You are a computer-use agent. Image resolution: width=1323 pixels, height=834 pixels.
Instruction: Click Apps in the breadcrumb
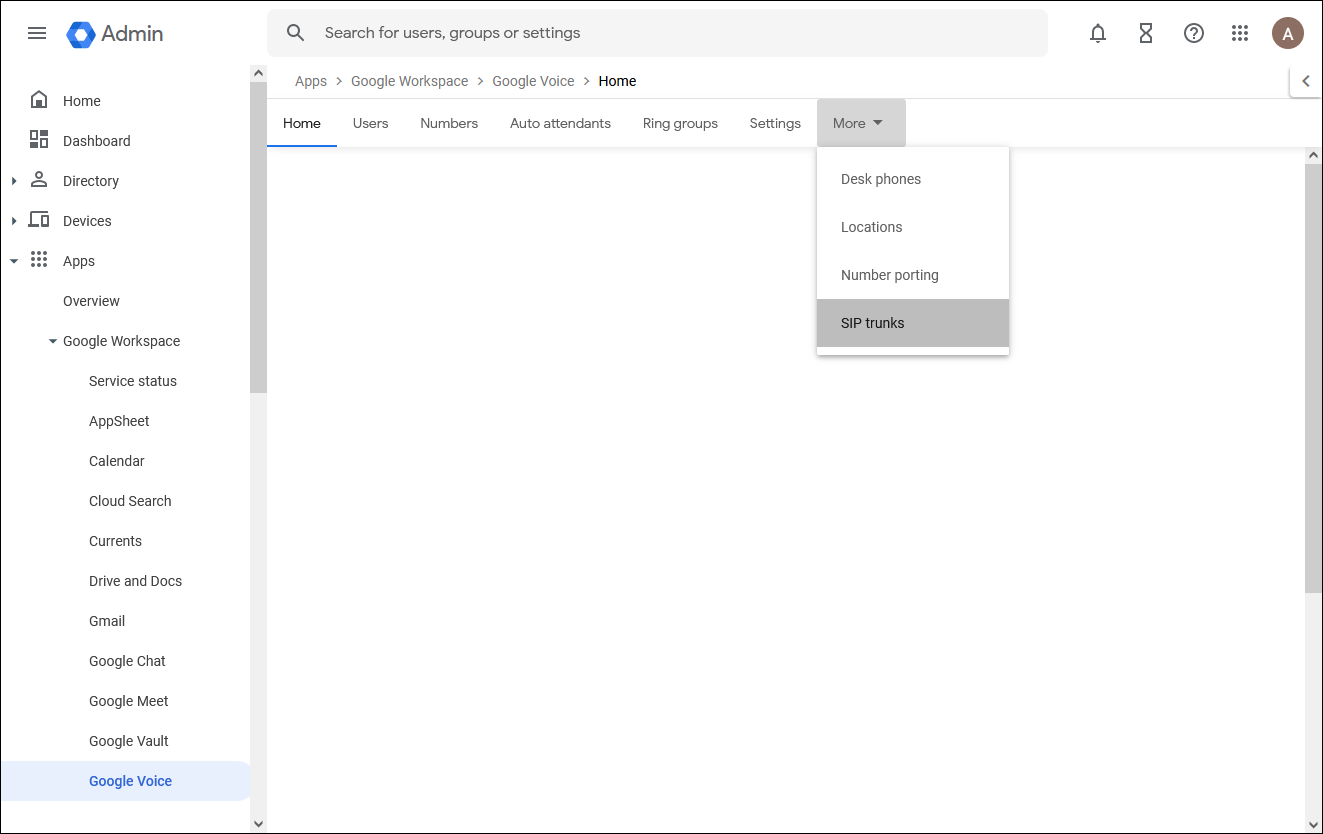(311, 81)
